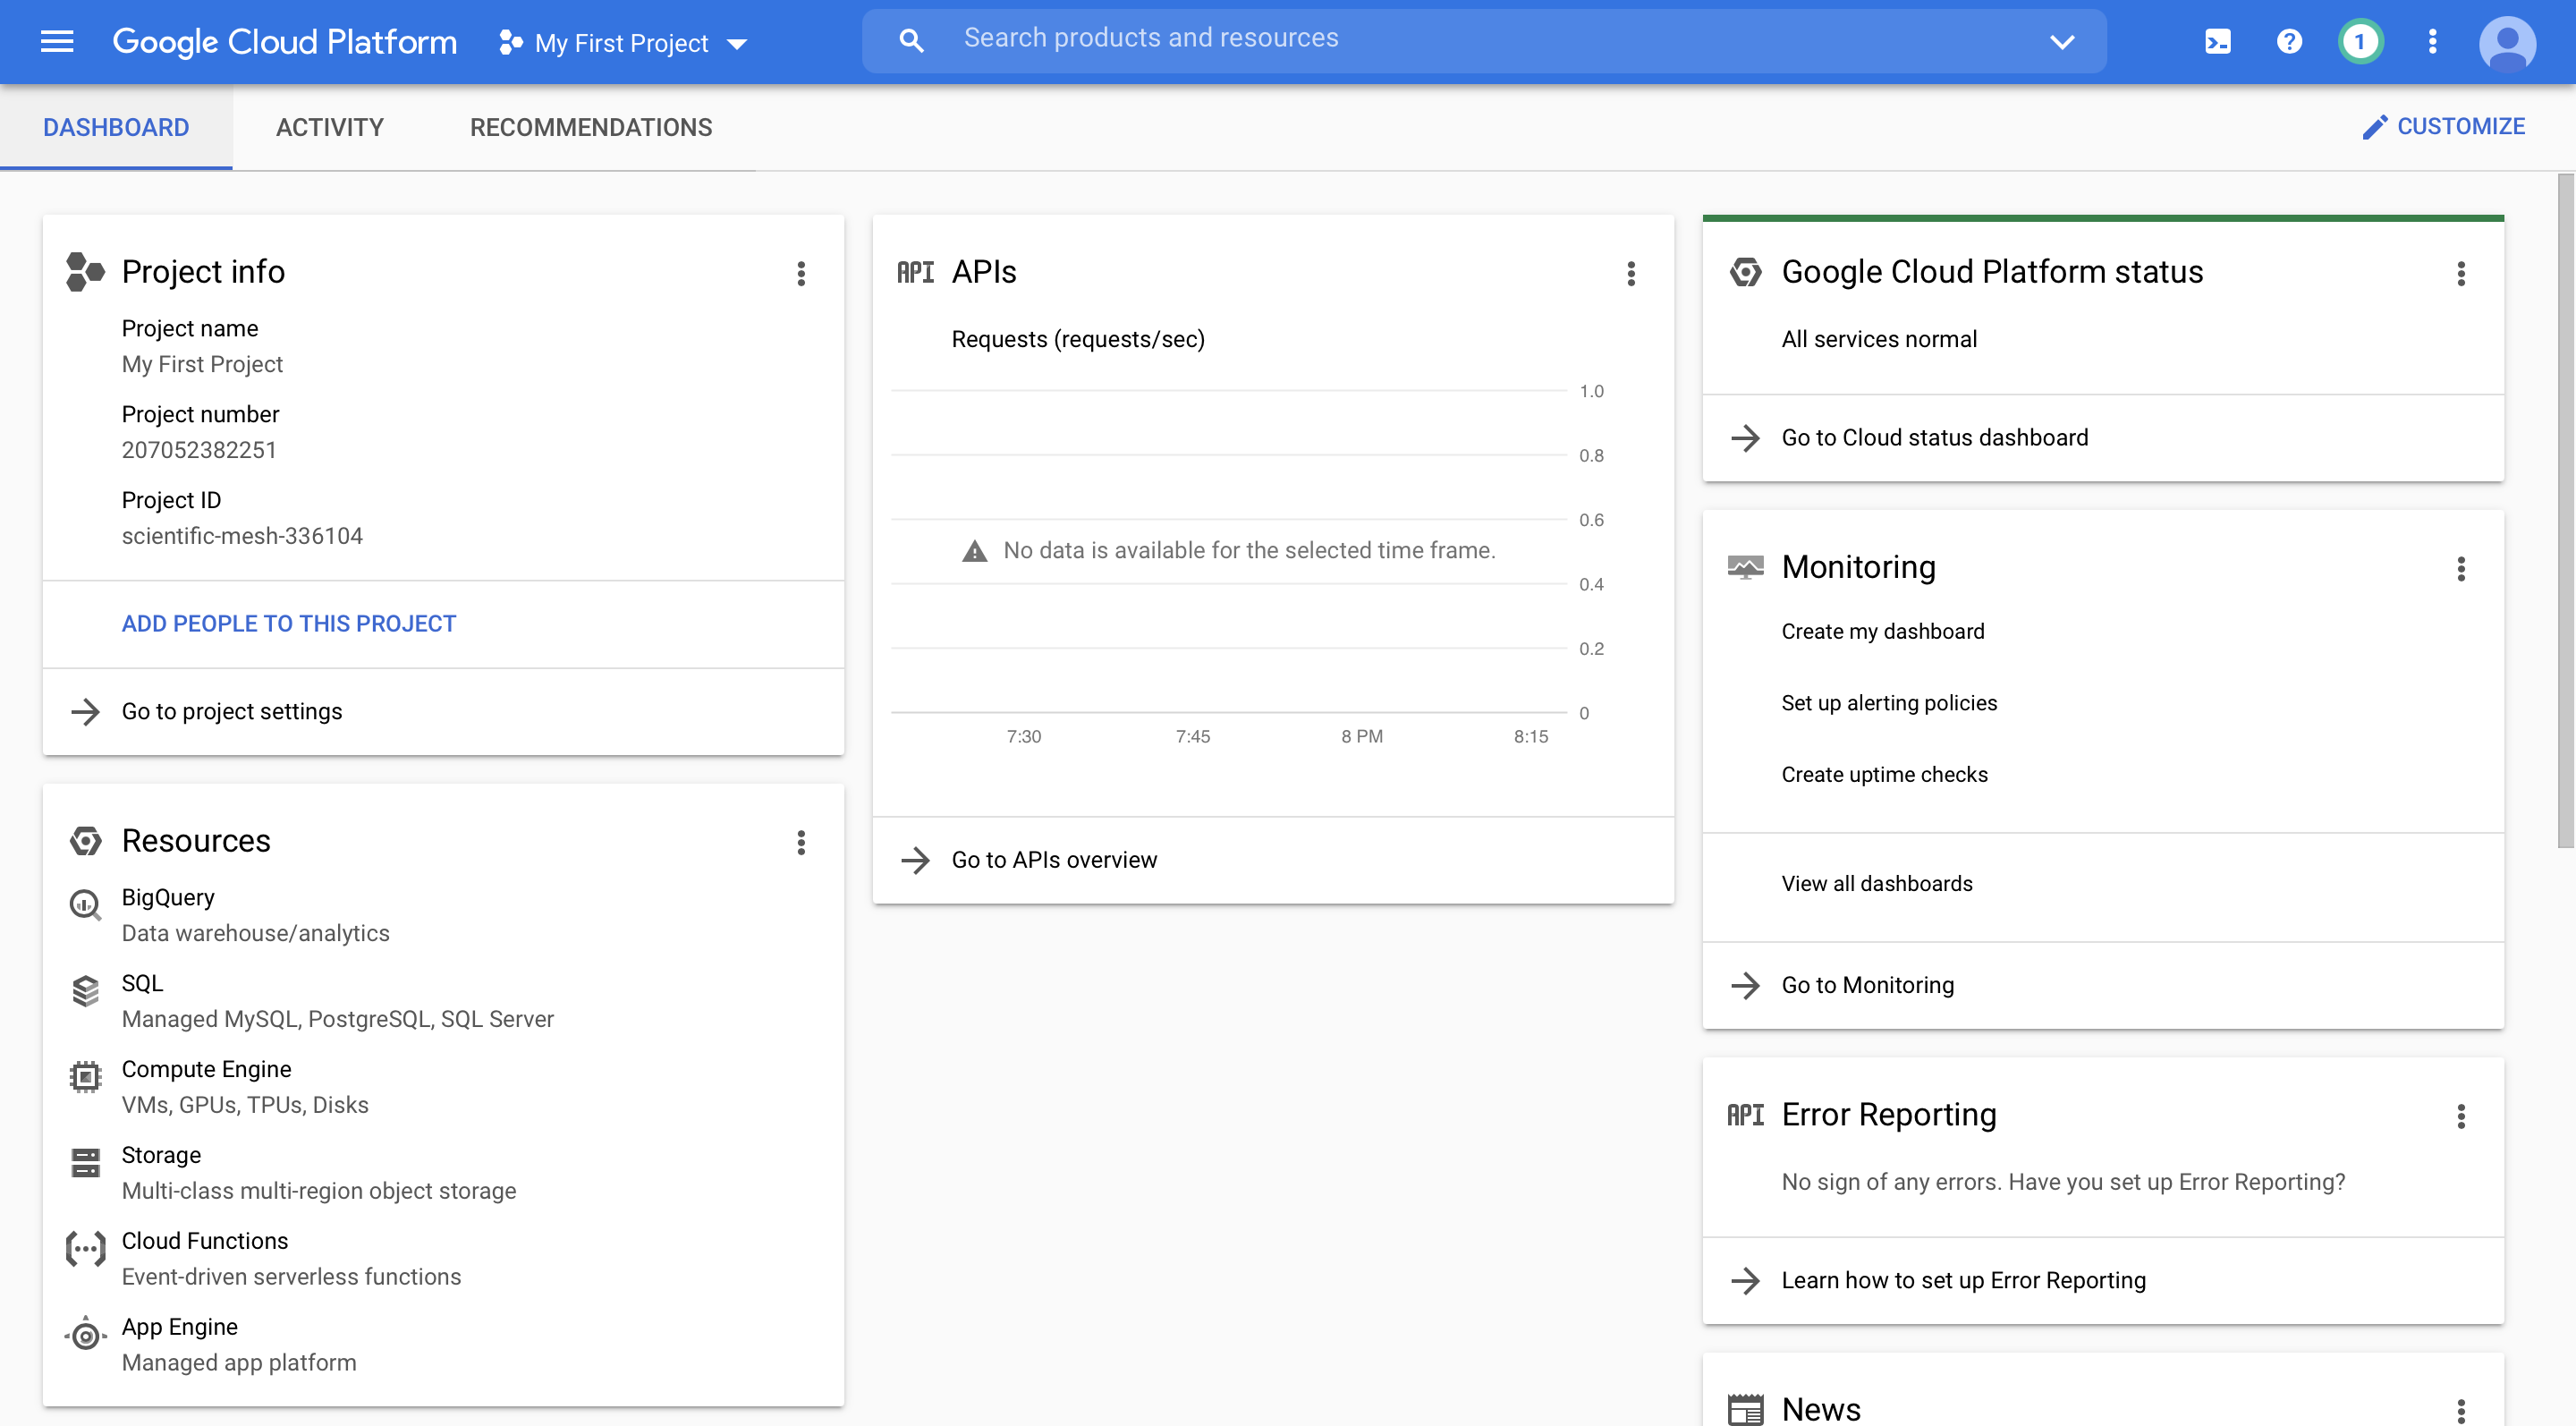Open the header settings three-dot menu
This screenshot has width=2576, height=1426.
pyautogui.click(x=2432, y=42)
